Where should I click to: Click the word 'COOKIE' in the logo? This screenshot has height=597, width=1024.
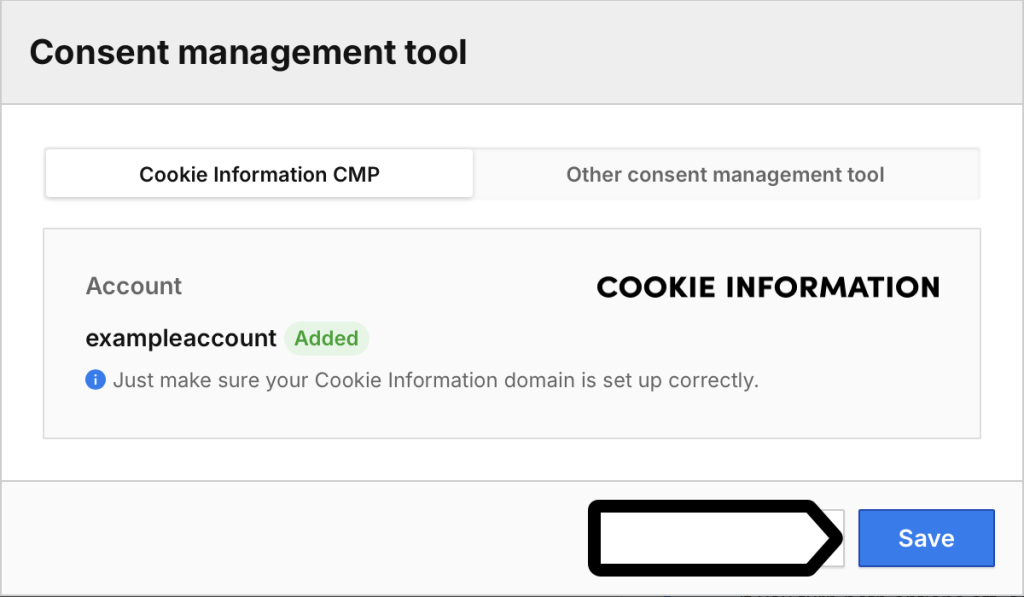pyautogui.click(x=656, y=287)
